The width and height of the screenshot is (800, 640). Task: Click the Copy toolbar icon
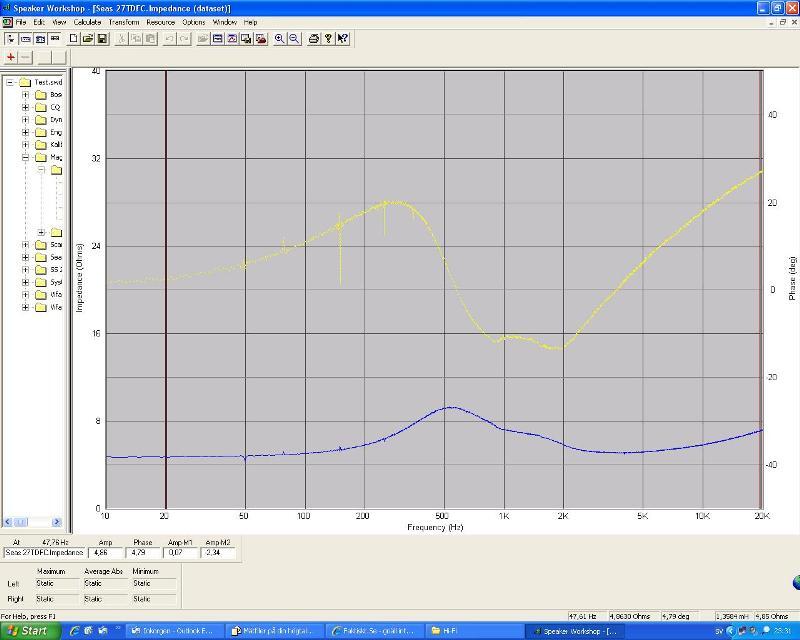point(136,39)
